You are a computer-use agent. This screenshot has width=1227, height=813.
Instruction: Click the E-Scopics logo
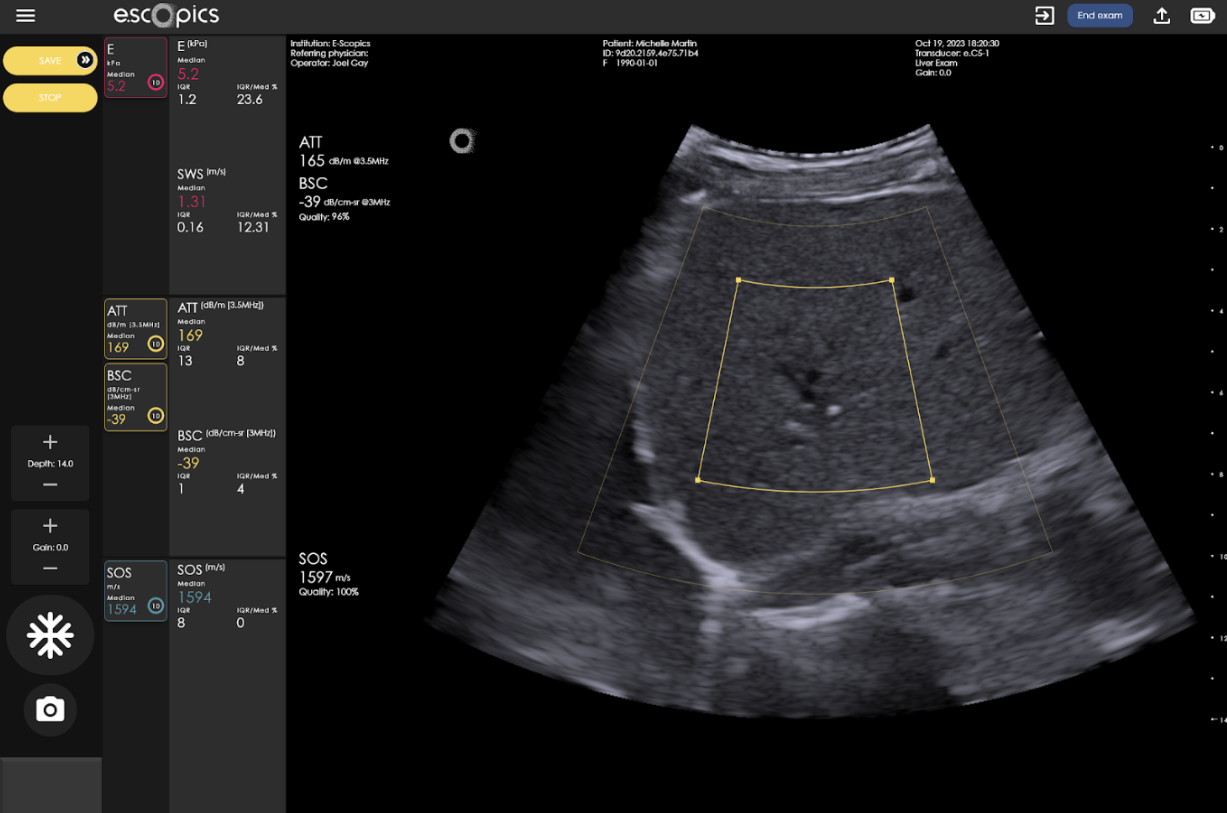point(166,16)
